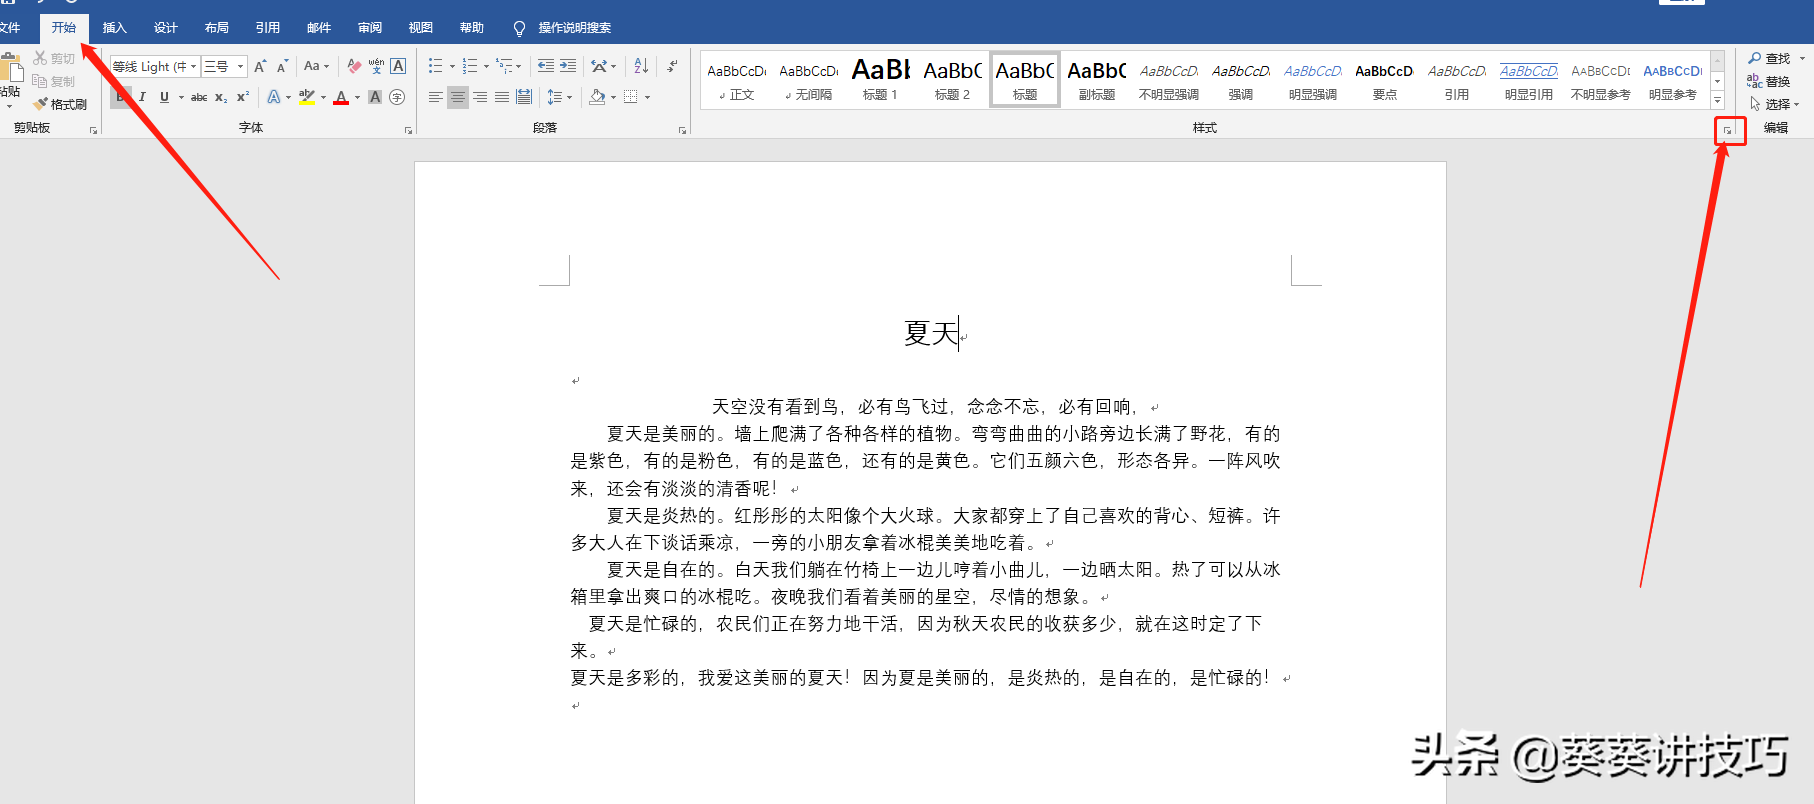Apply red font color
This screenshot has height=804, width=1814.
pos(341,97)
